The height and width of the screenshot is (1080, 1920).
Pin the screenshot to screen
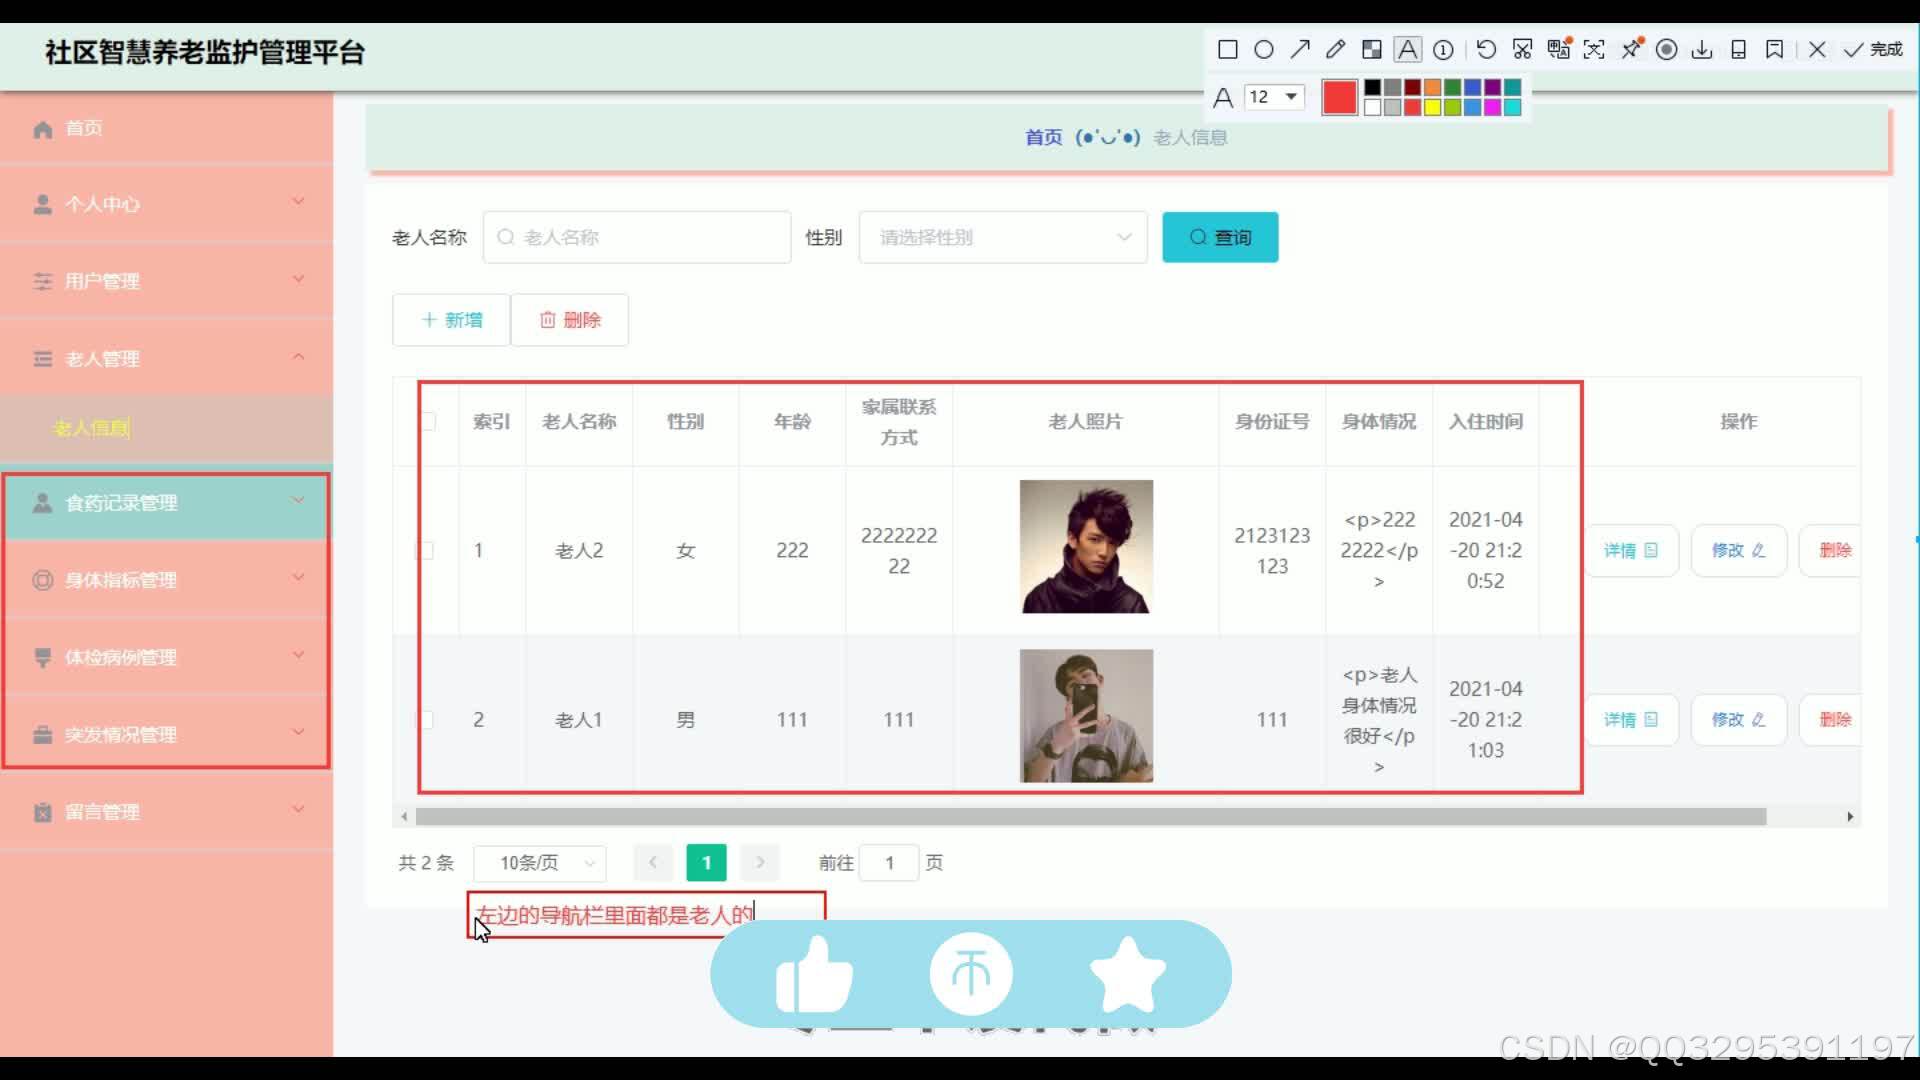(1631, 49)
